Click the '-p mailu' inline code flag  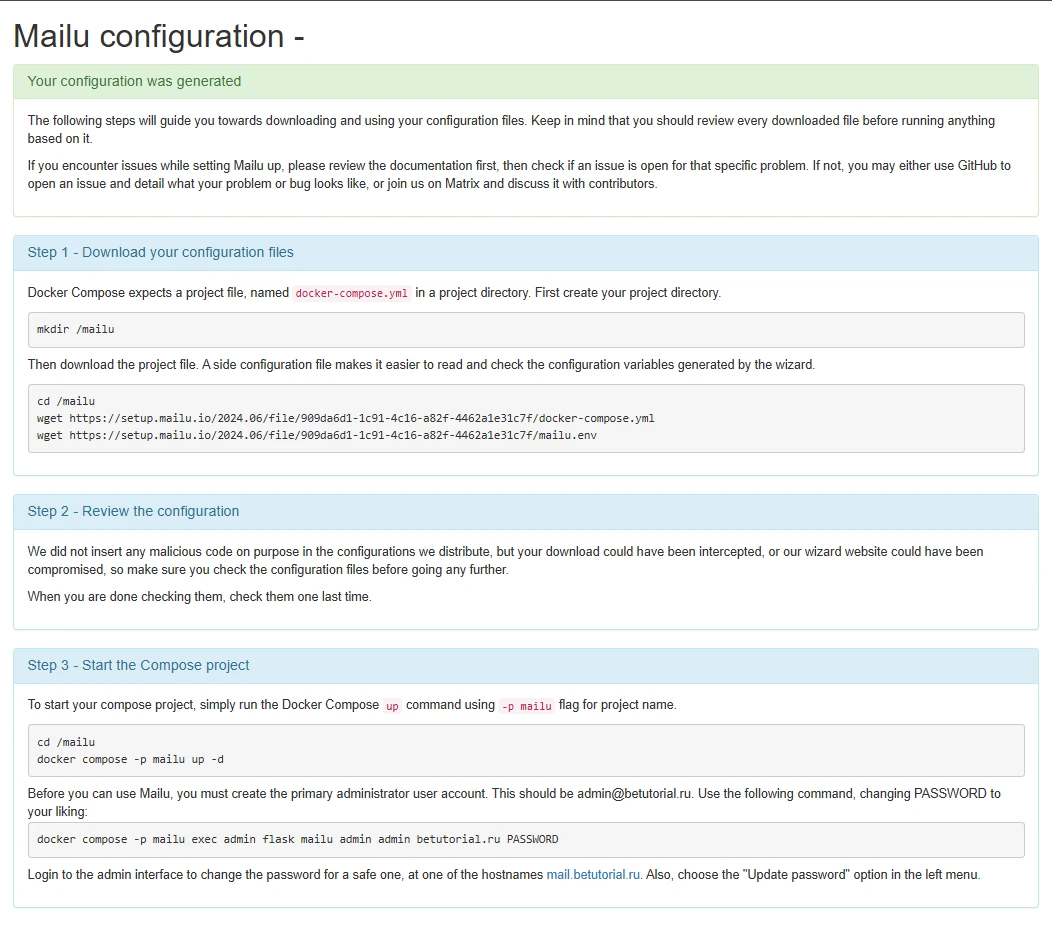(x=527, y=706)
